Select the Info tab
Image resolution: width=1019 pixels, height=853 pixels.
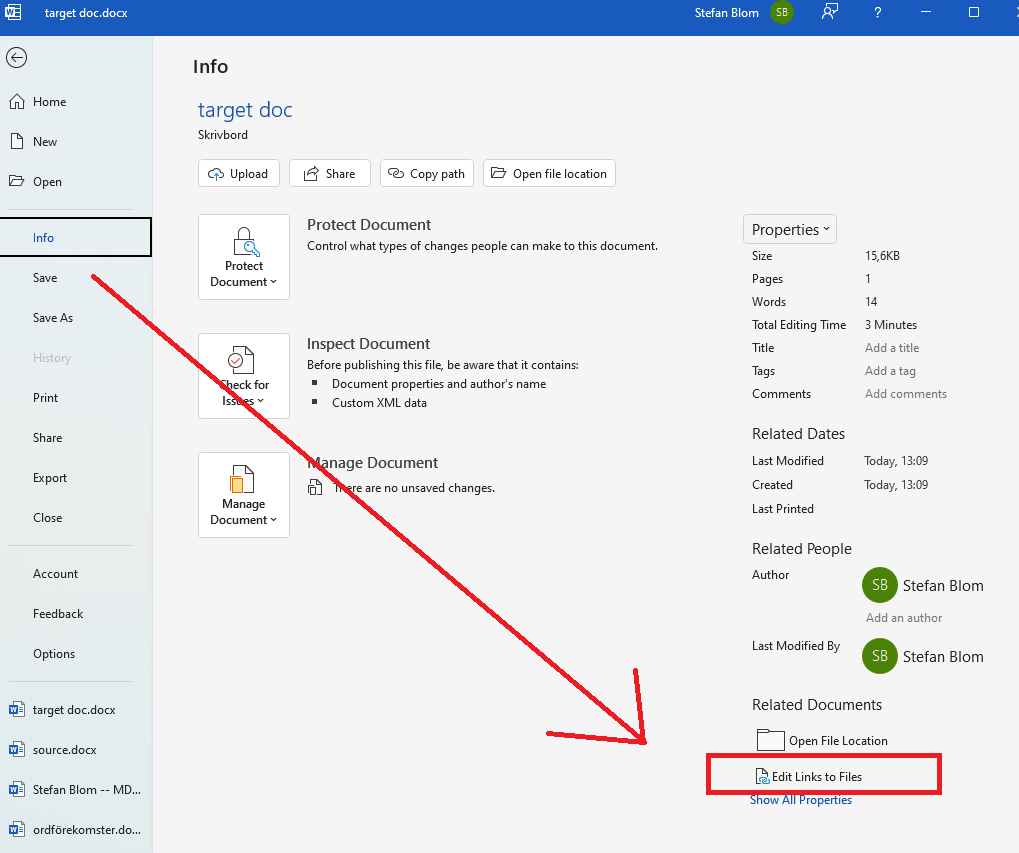[x=75, y=237]
